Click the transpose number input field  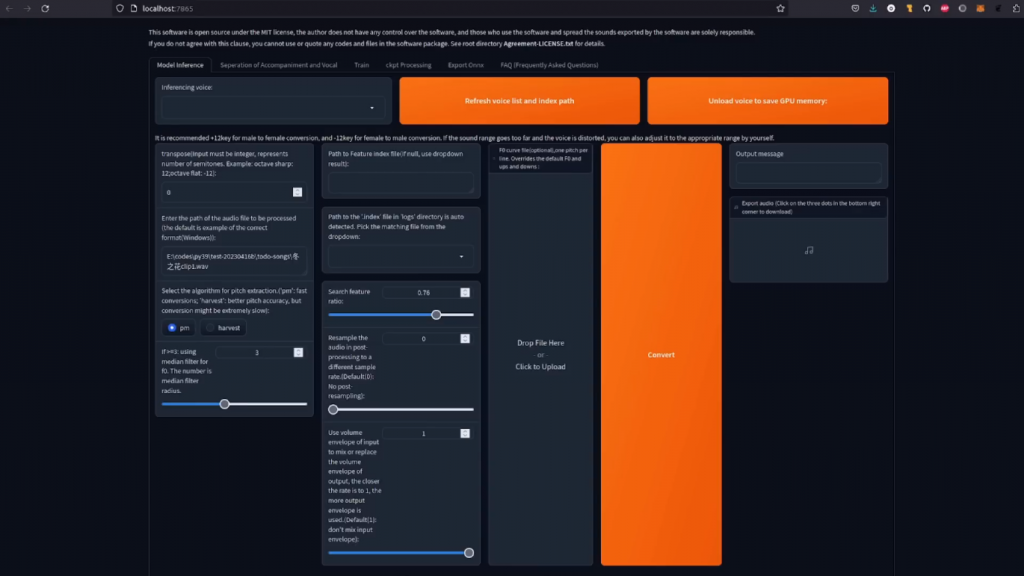[233, 192]
